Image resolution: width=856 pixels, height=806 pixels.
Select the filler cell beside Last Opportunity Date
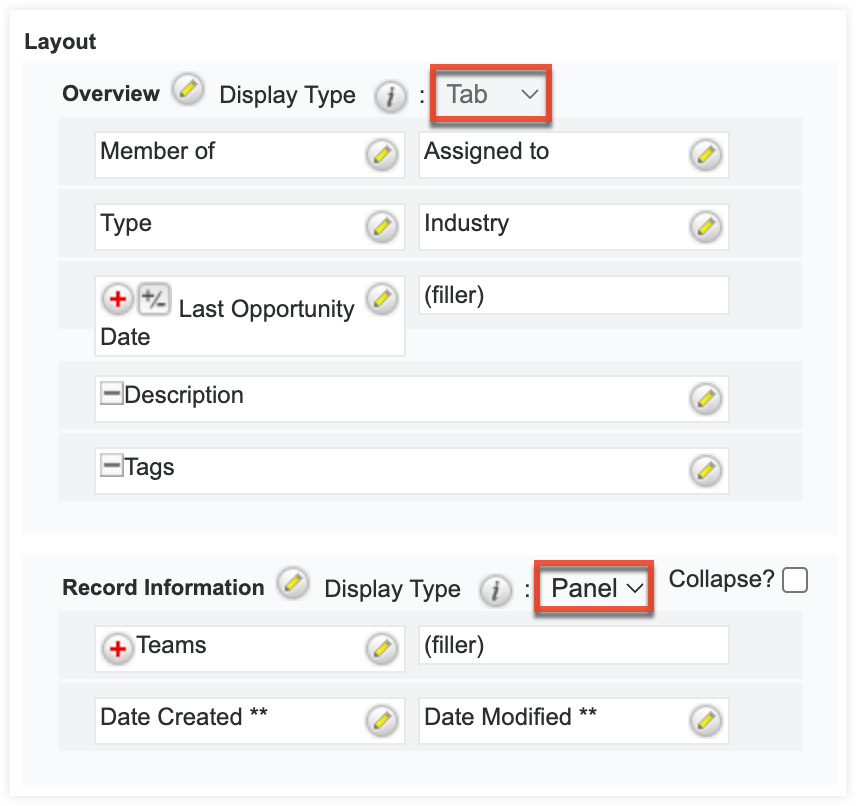click(574, 295)
